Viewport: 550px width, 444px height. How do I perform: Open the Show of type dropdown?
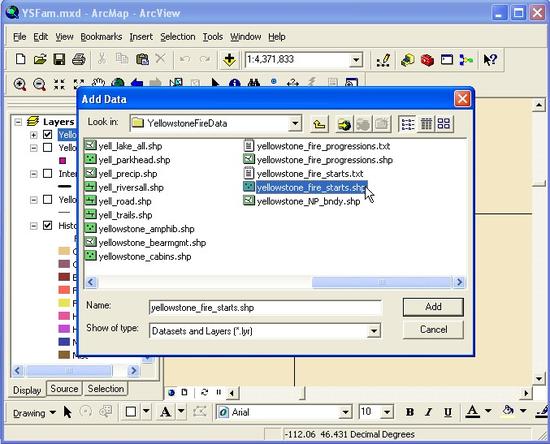point(374,331)
